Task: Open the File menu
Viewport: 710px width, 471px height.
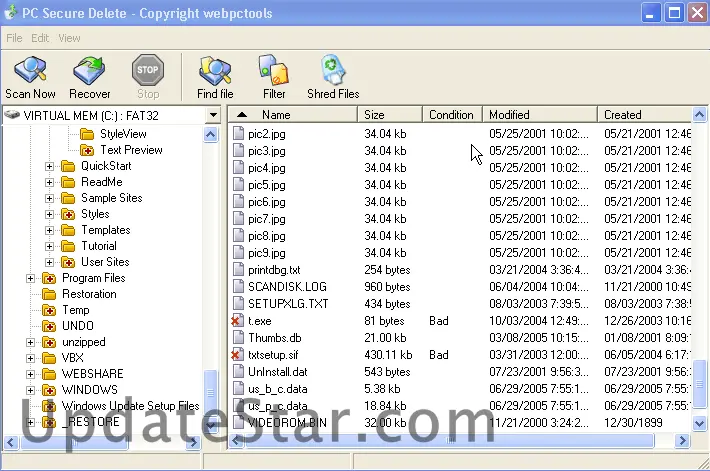Action: click(14, 38)
